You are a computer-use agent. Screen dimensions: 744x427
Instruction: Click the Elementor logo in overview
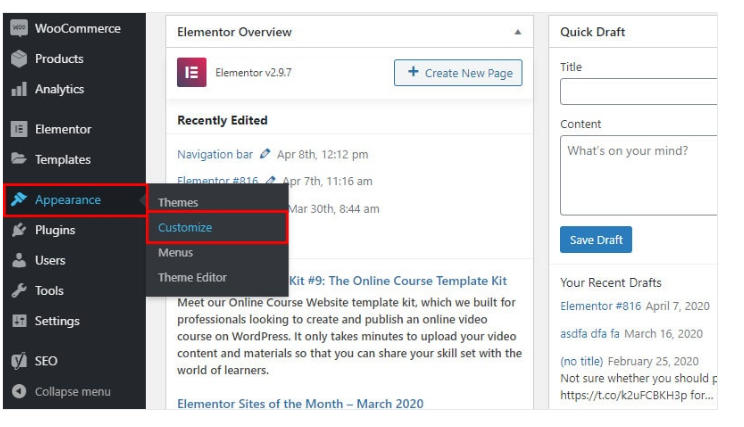[192, 72]
